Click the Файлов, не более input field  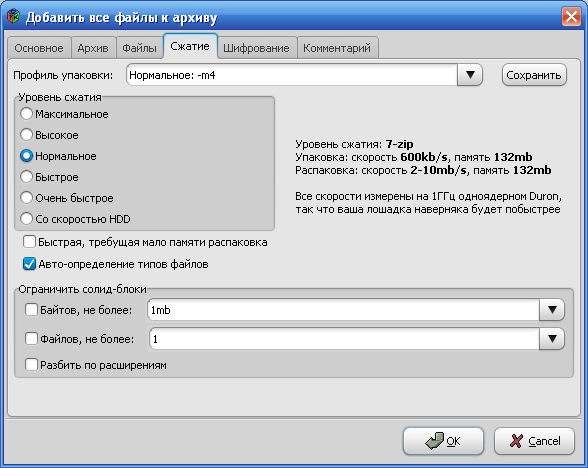pos(344,339)
